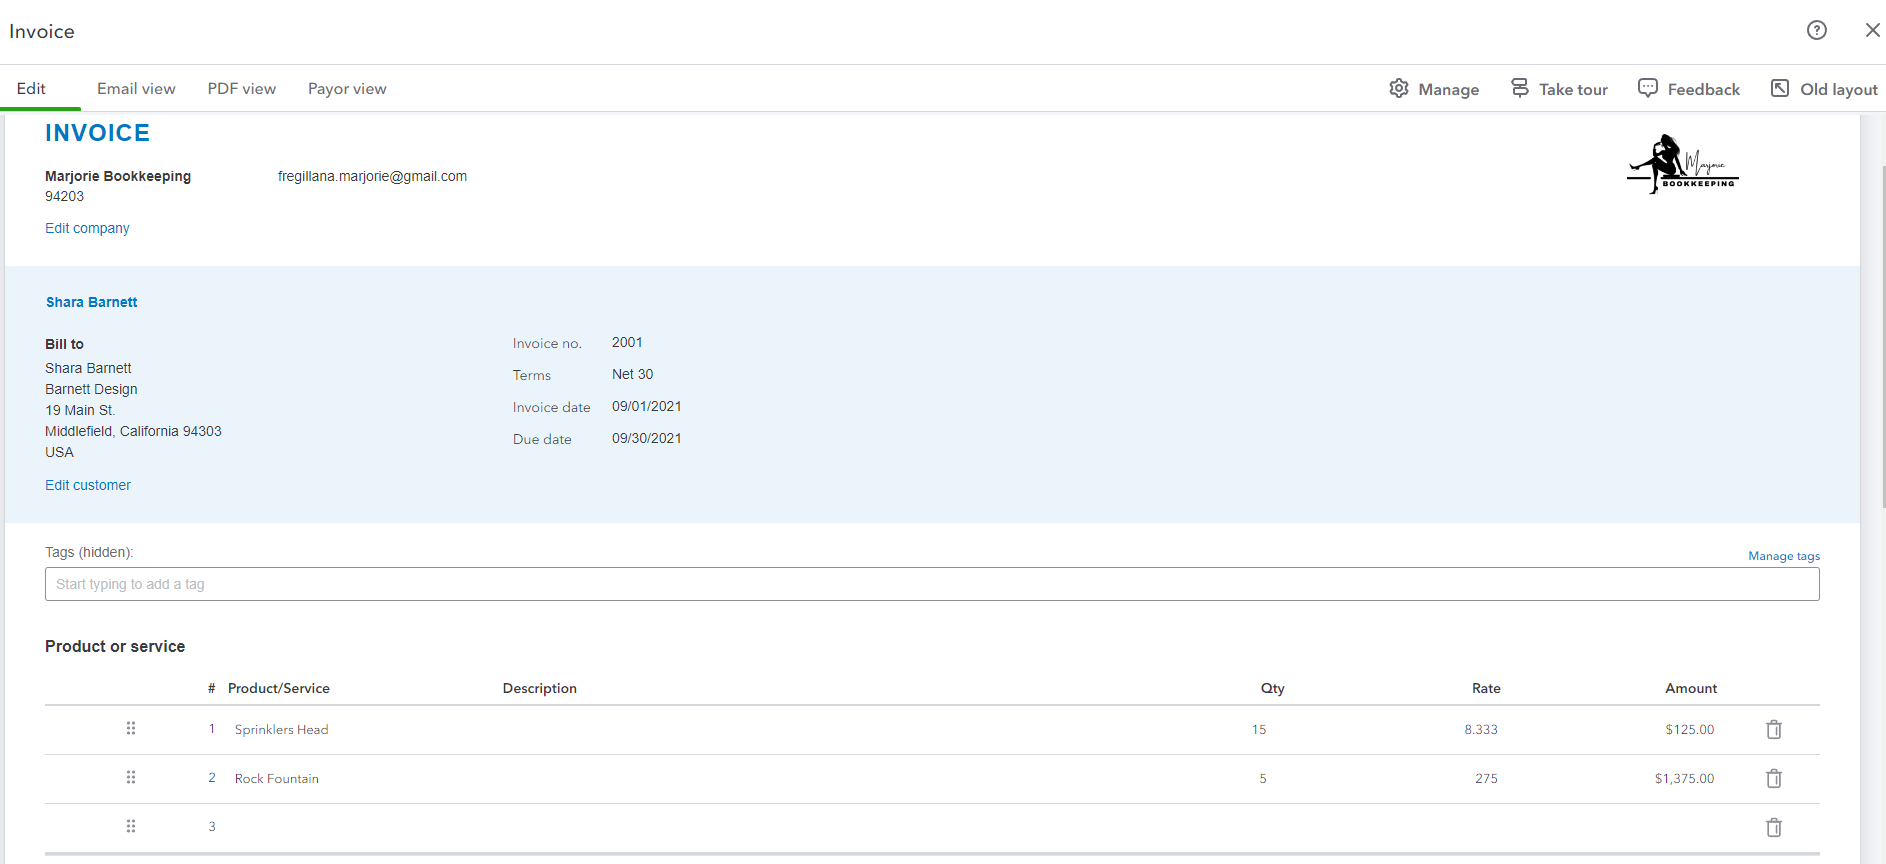Grab drag handle for row 3
The width and height of the screenshot is (1886, 864).
pos(131,826)
